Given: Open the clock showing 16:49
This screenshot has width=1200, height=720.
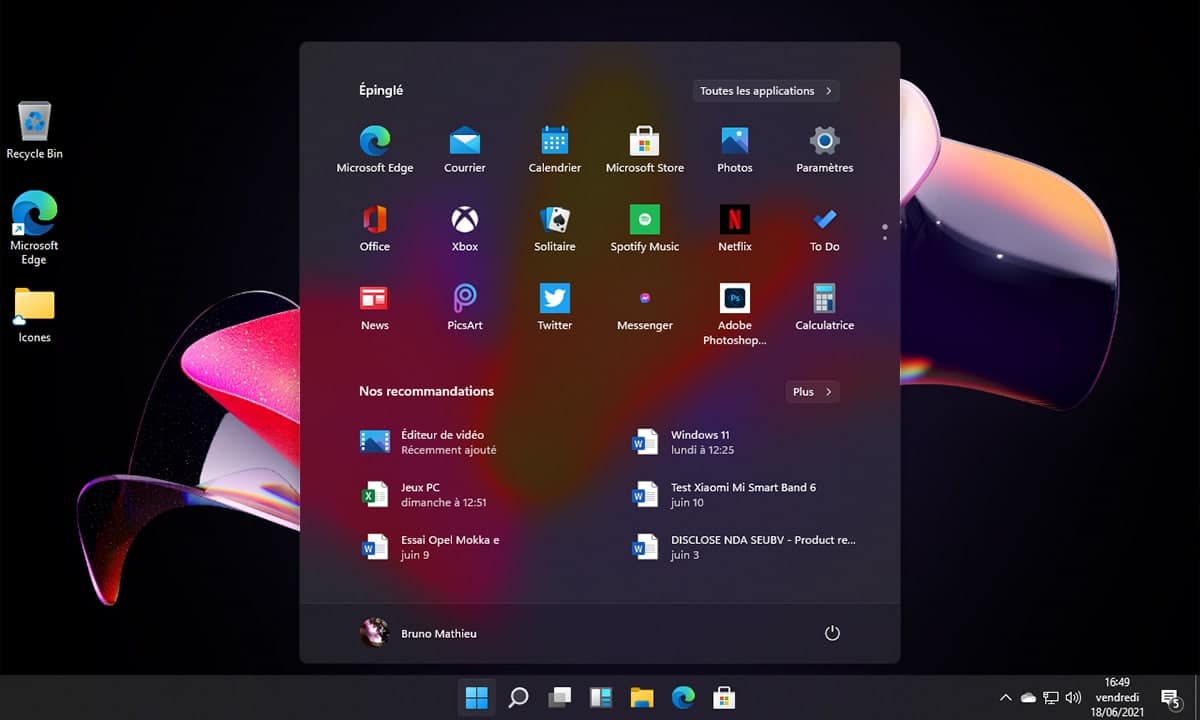Looking at the screenshot, I should coord(1118,697).
